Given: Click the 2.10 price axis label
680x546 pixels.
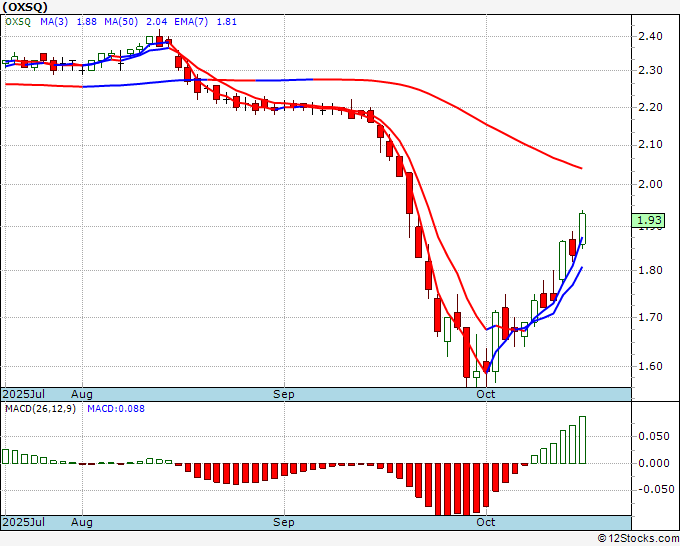Looking at the screenshot, I should click(651, 144).
